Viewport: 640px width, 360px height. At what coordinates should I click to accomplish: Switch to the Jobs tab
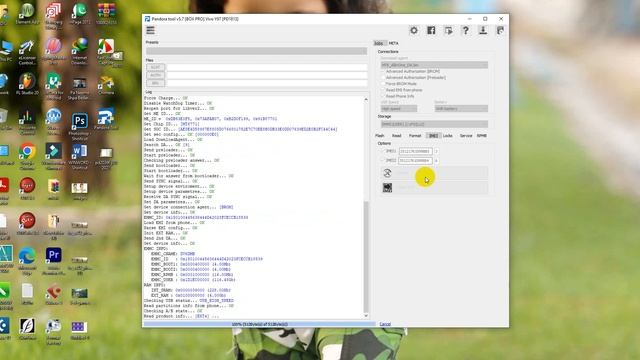(379, 43)
